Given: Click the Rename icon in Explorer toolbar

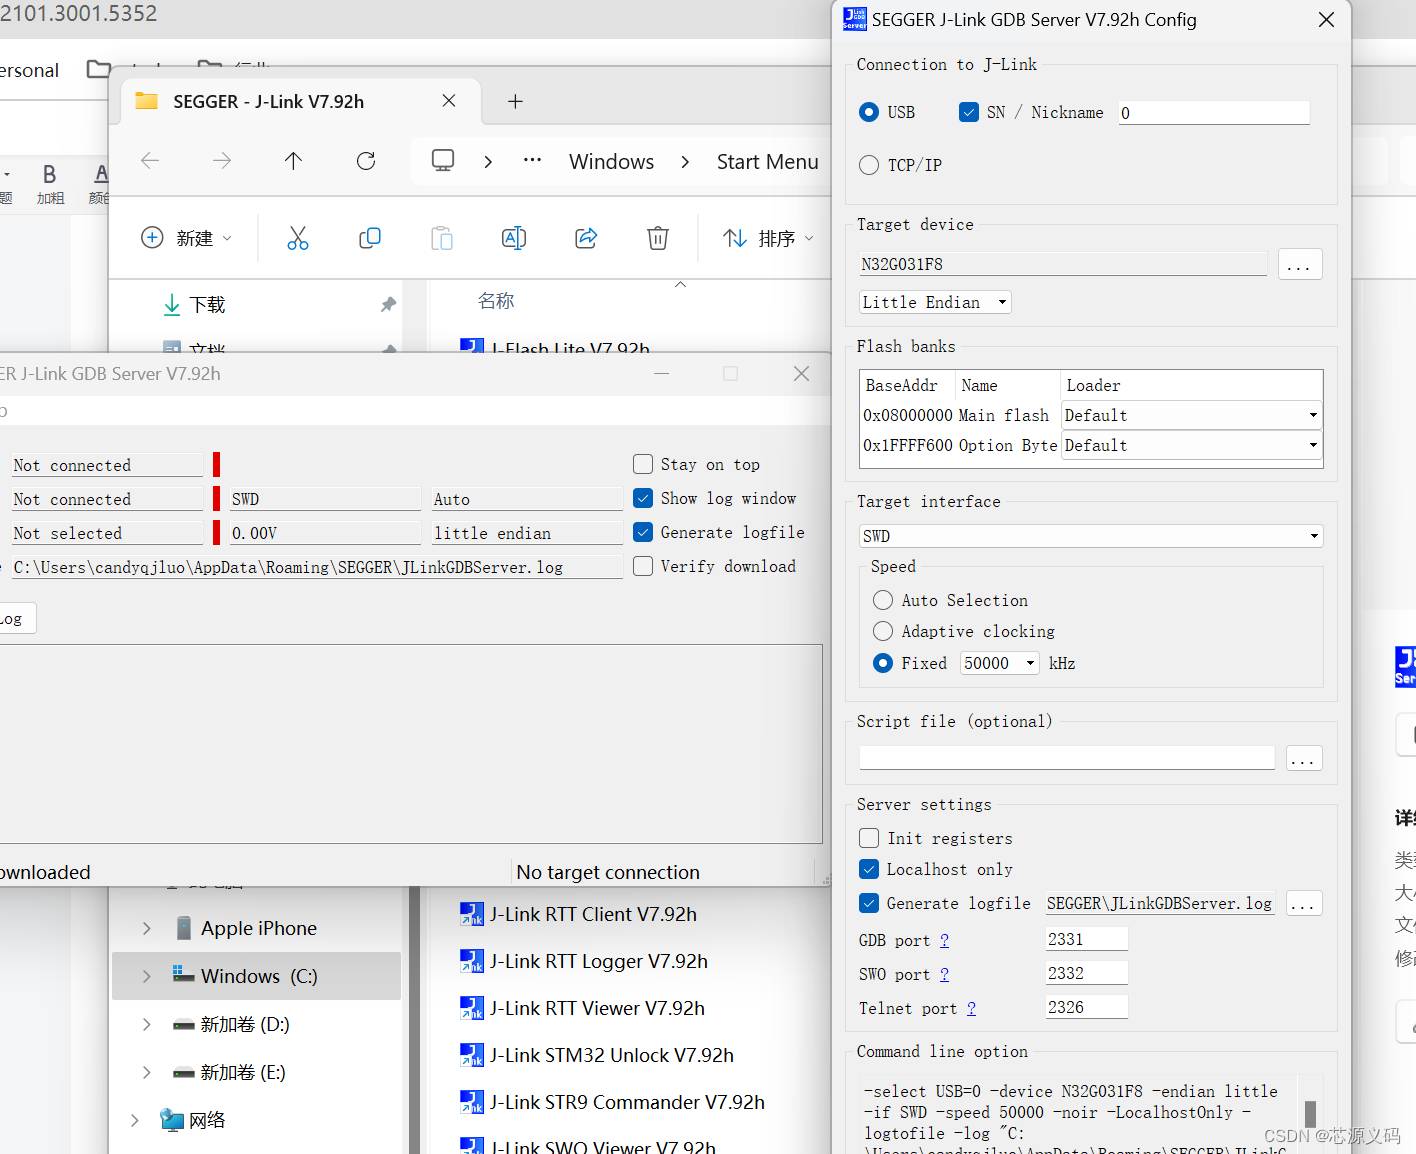Looking at the screenshot, I should (514, 238).
